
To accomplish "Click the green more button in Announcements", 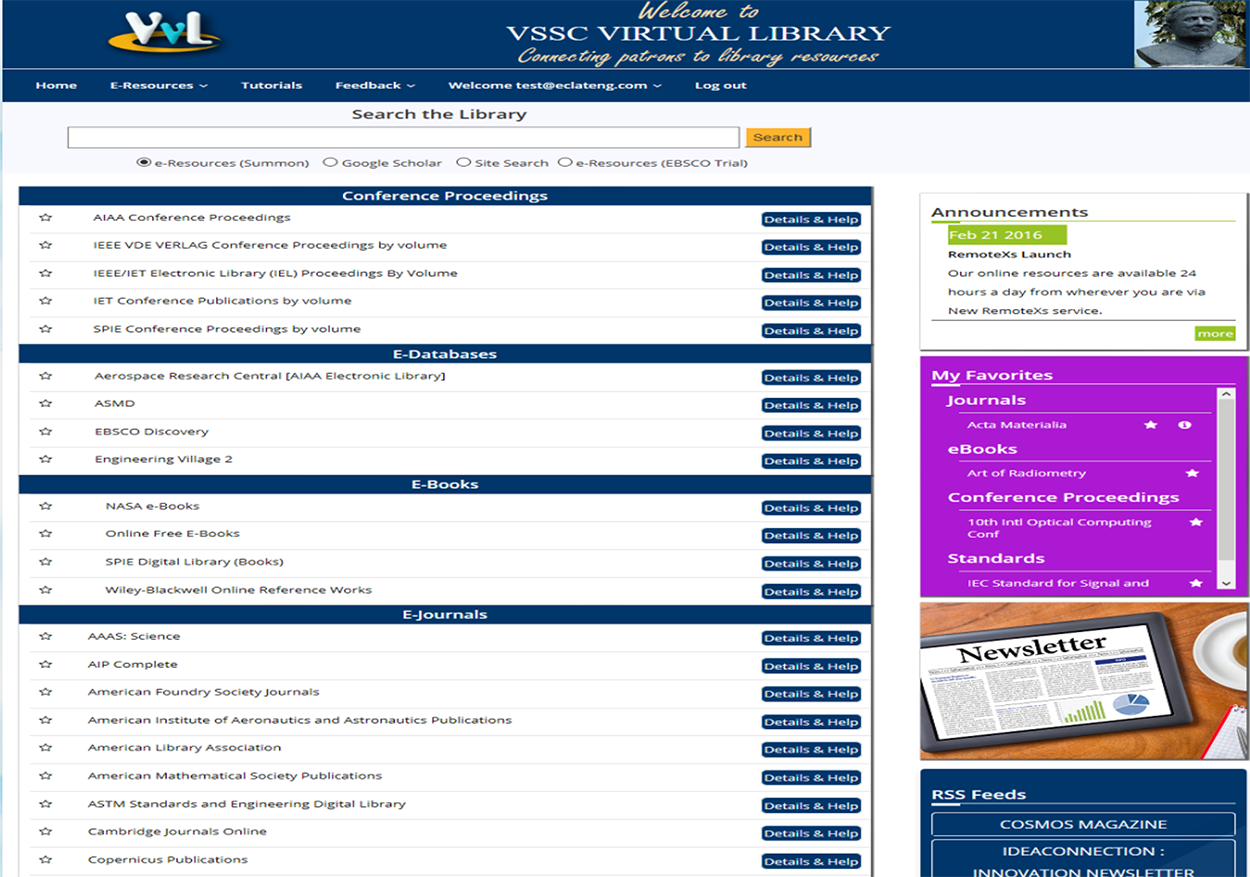I will [1214, 334].
